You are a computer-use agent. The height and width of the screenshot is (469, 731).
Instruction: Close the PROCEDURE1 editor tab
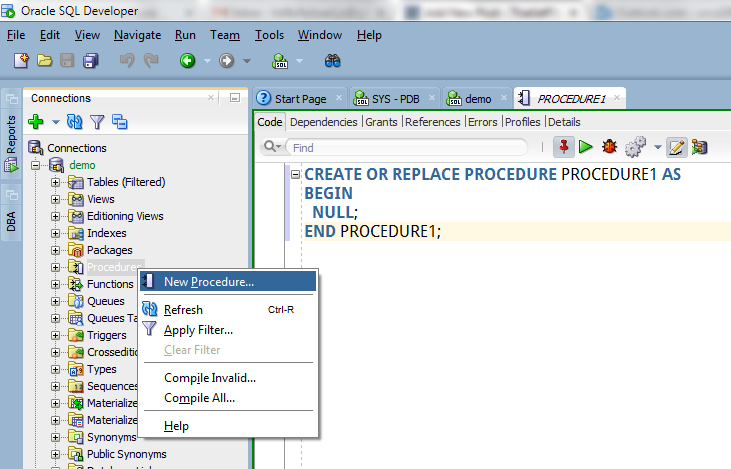pyautogui.click(x=616, y=98)
